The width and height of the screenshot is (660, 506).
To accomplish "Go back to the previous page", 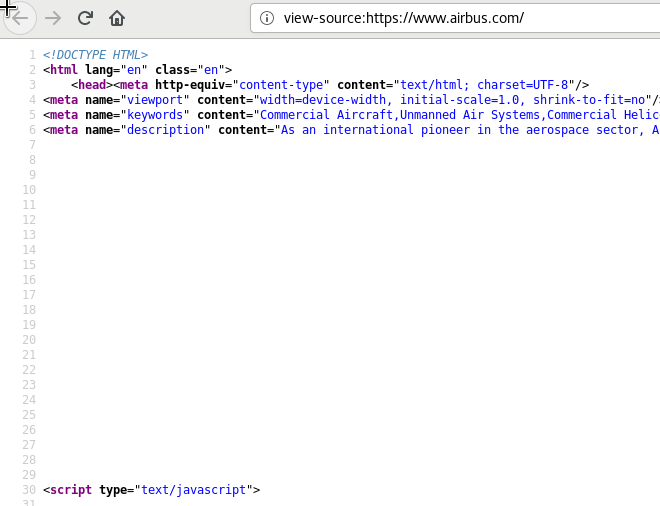I will pos(19,18).
